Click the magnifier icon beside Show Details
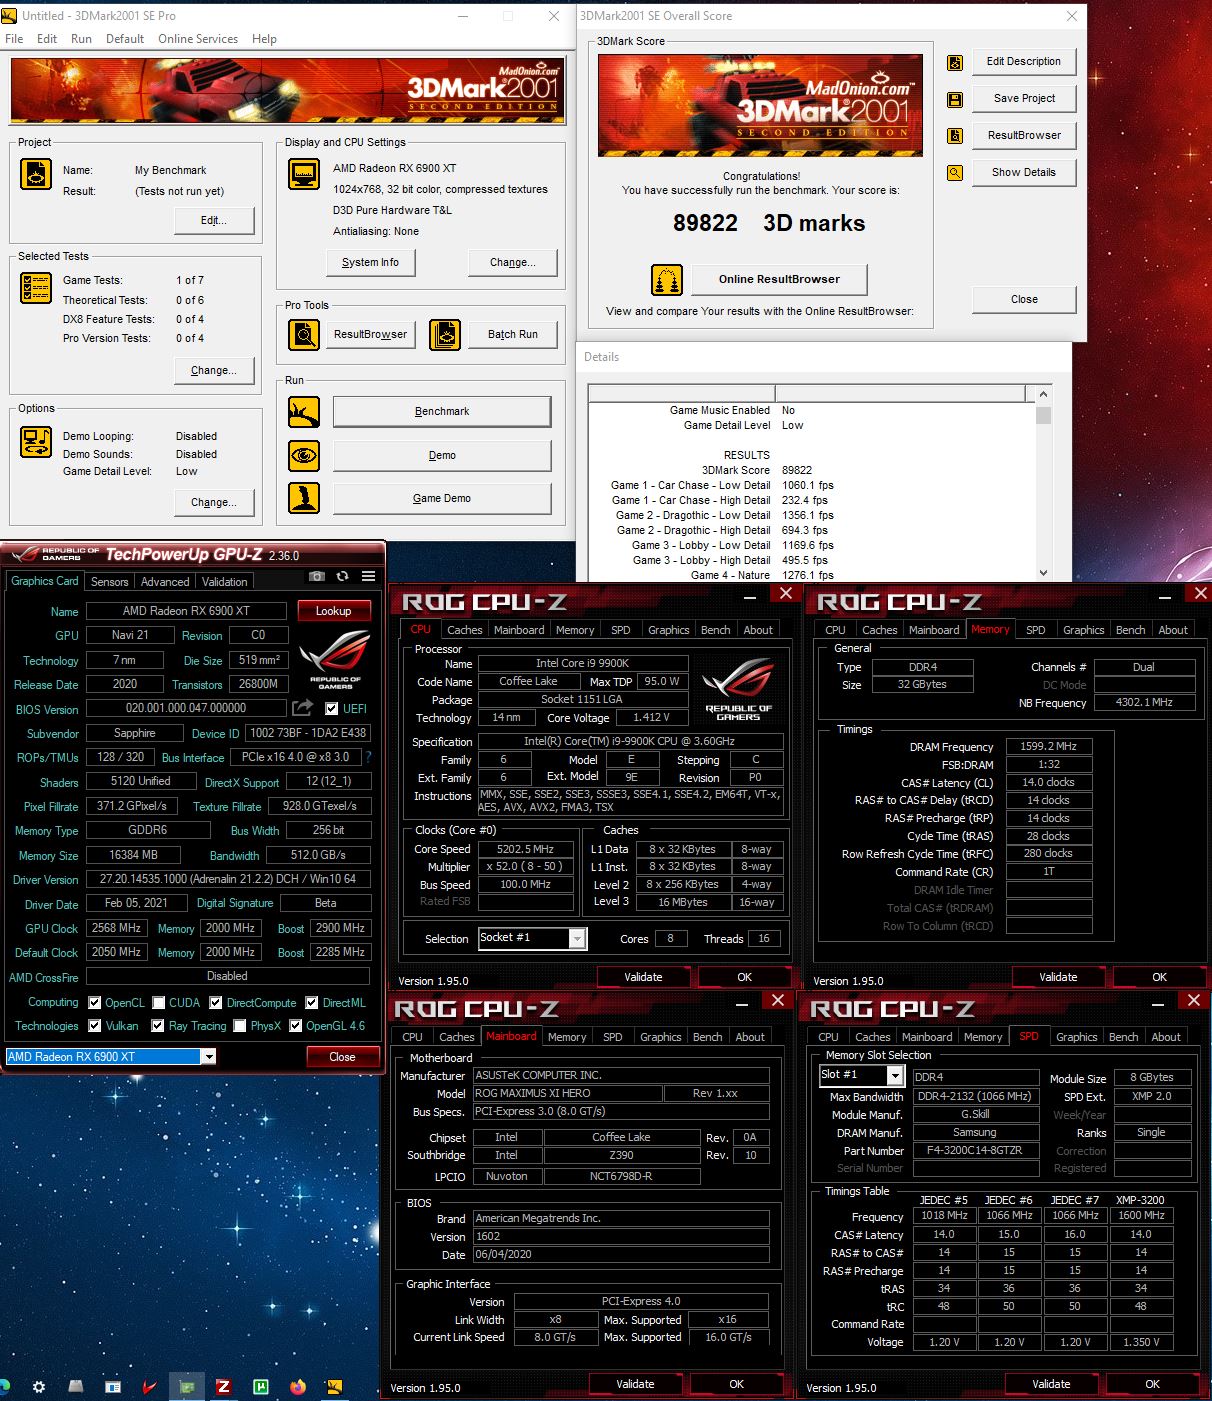The width and height of the screenshot is (1212, 1401). pos(955,173)
